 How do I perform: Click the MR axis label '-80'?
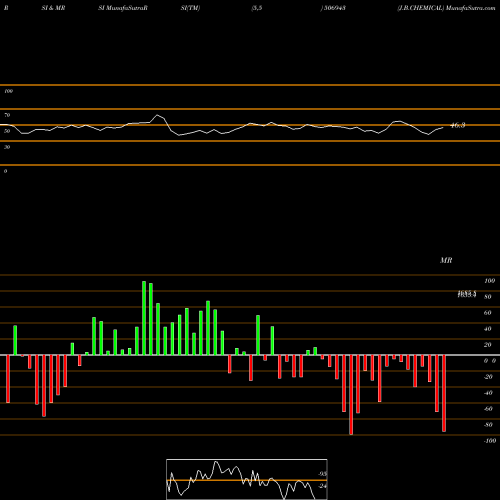(488, 425)
